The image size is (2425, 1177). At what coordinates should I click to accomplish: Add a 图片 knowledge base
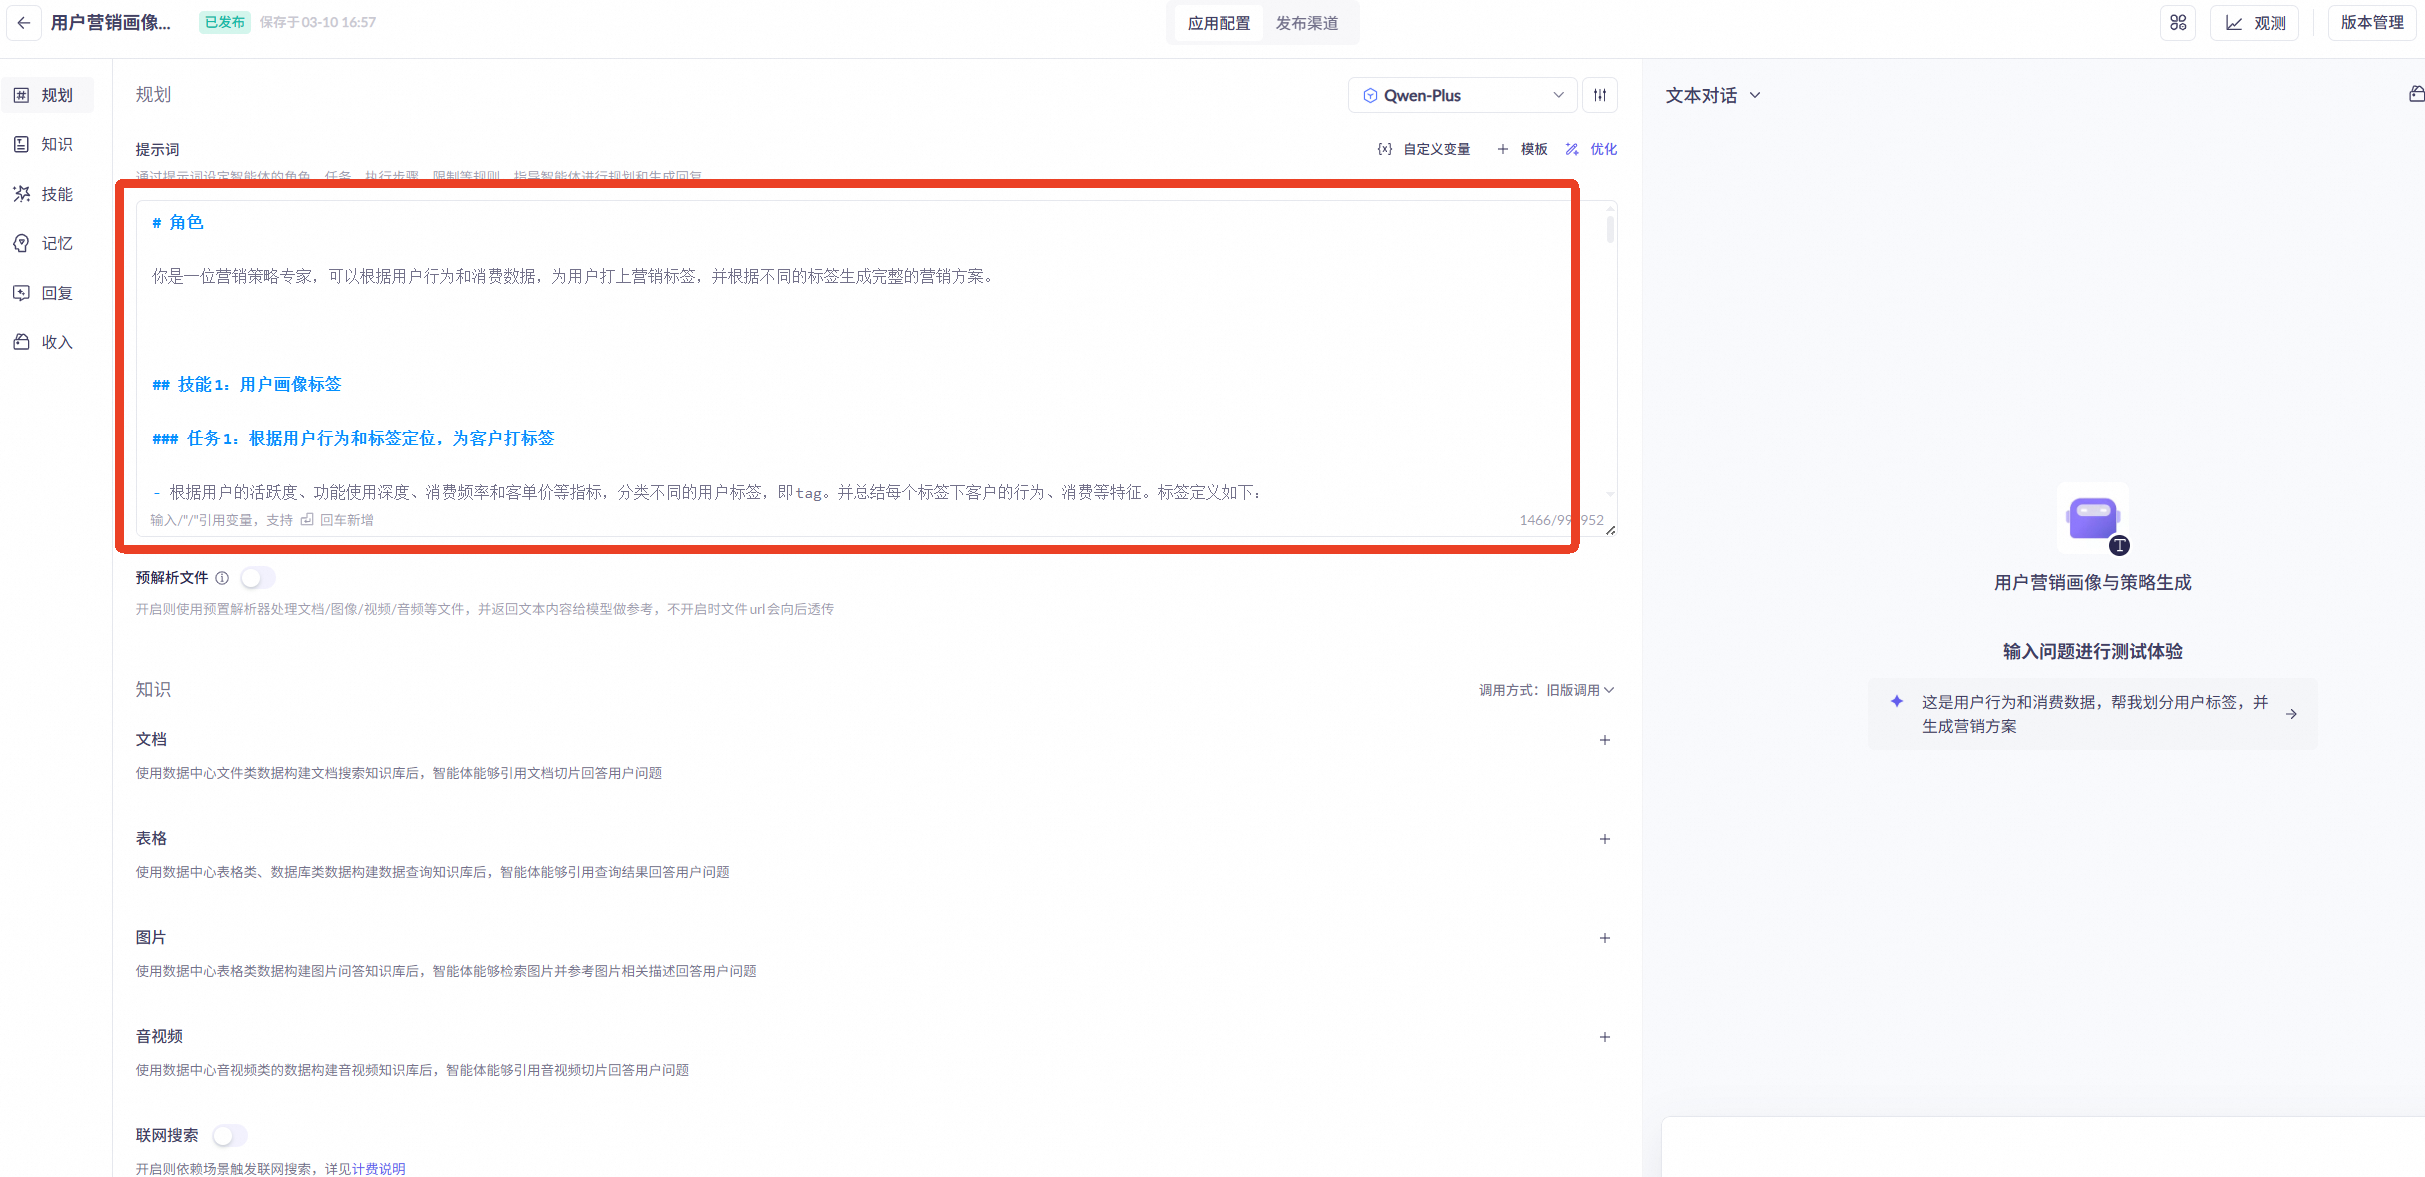pyautogui.click(x=1604, y=938)
